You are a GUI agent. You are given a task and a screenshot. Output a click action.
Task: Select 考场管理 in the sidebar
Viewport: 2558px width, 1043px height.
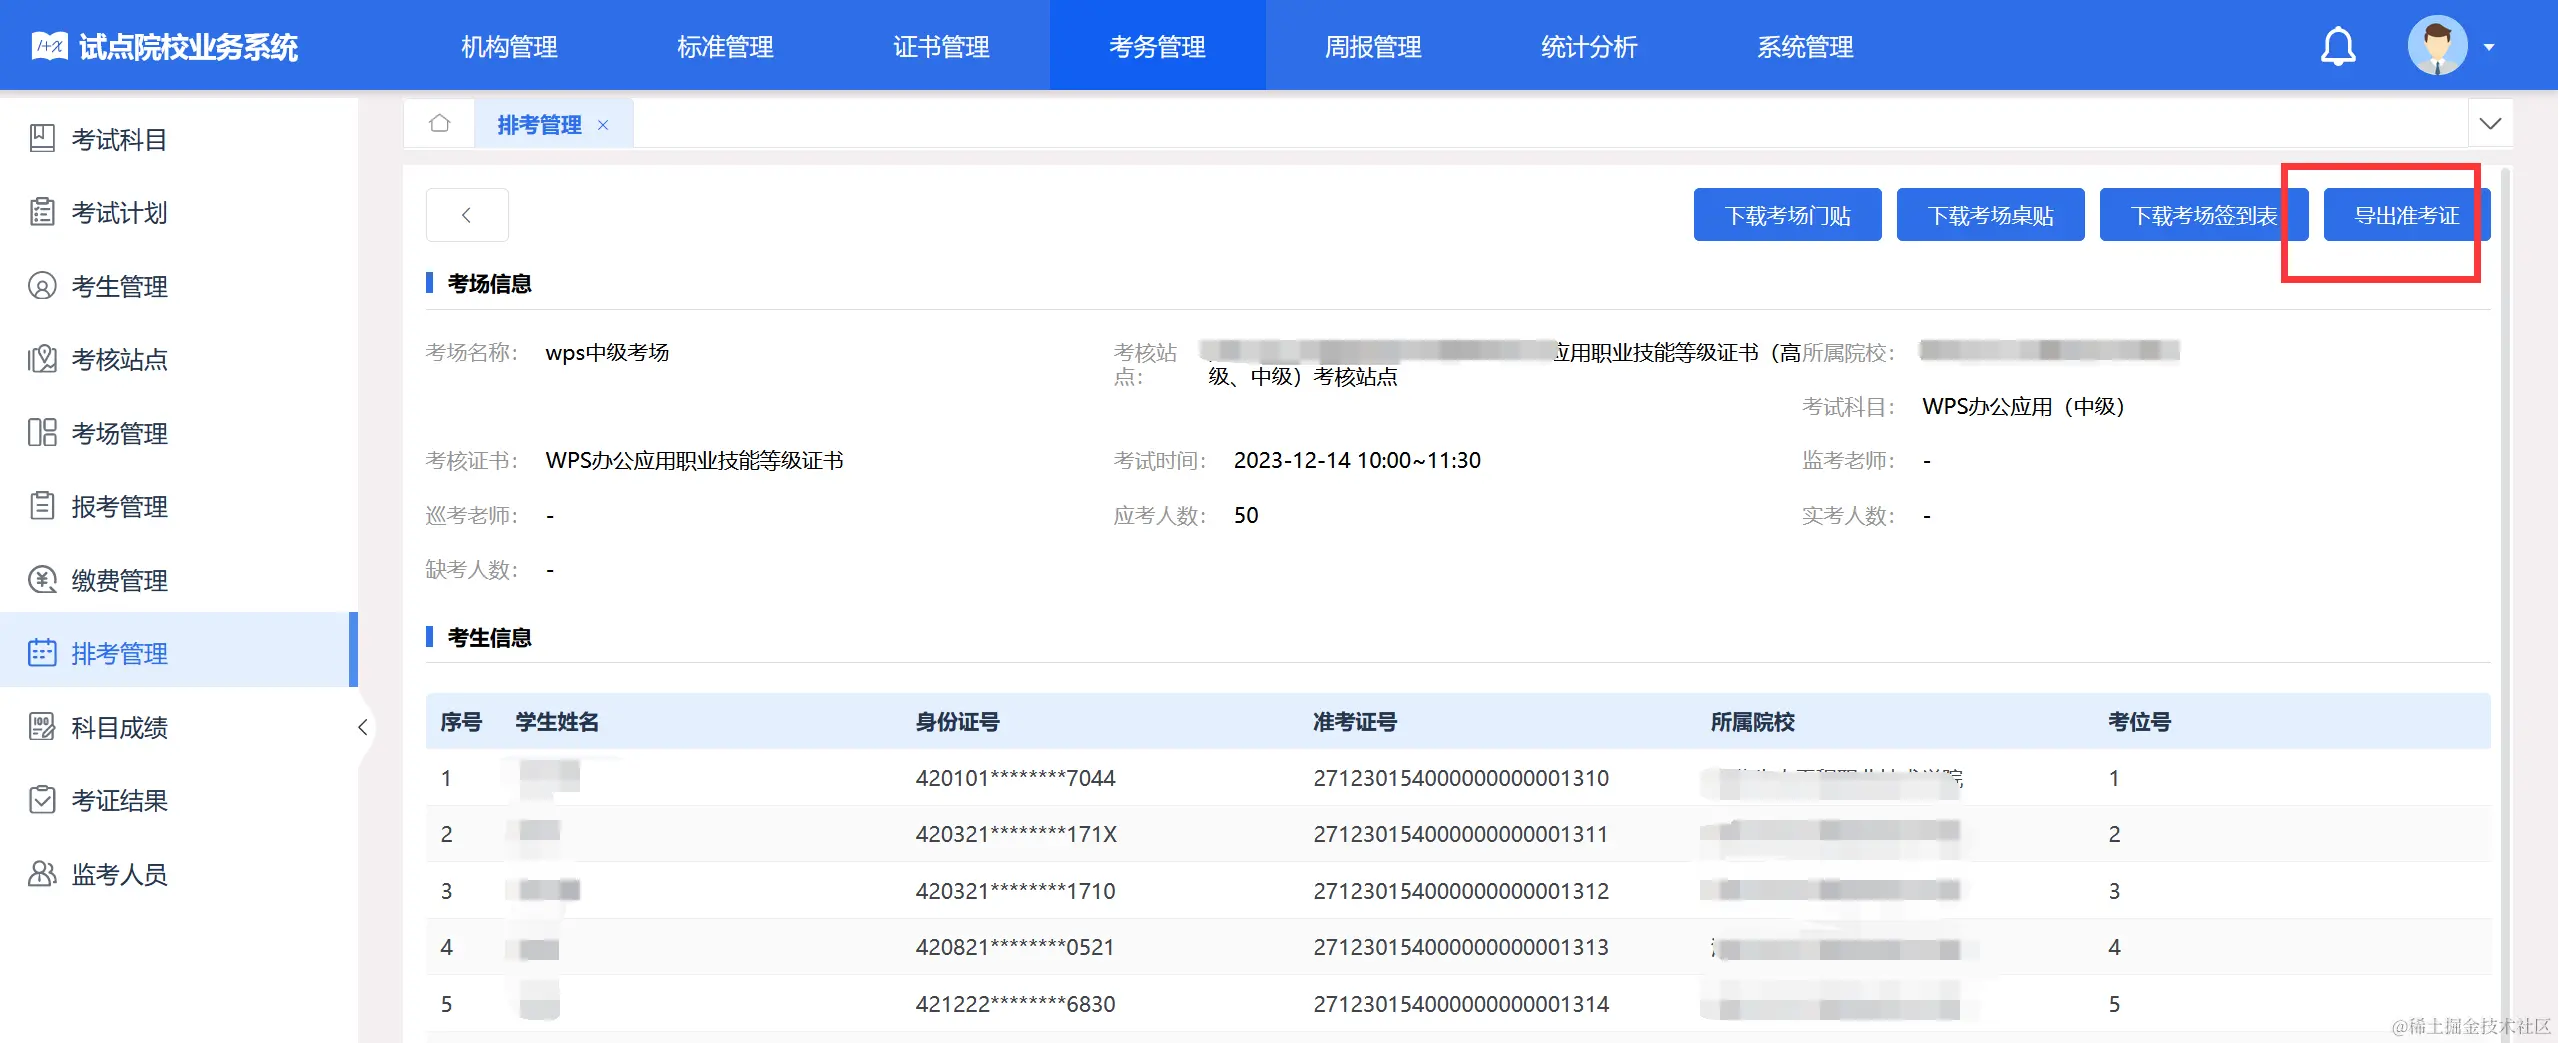(x=119, y=433)
